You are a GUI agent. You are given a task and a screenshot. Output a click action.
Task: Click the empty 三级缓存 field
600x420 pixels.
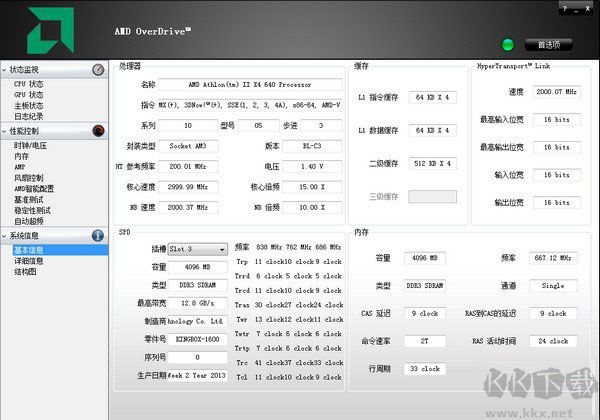(x=432, y=197)
